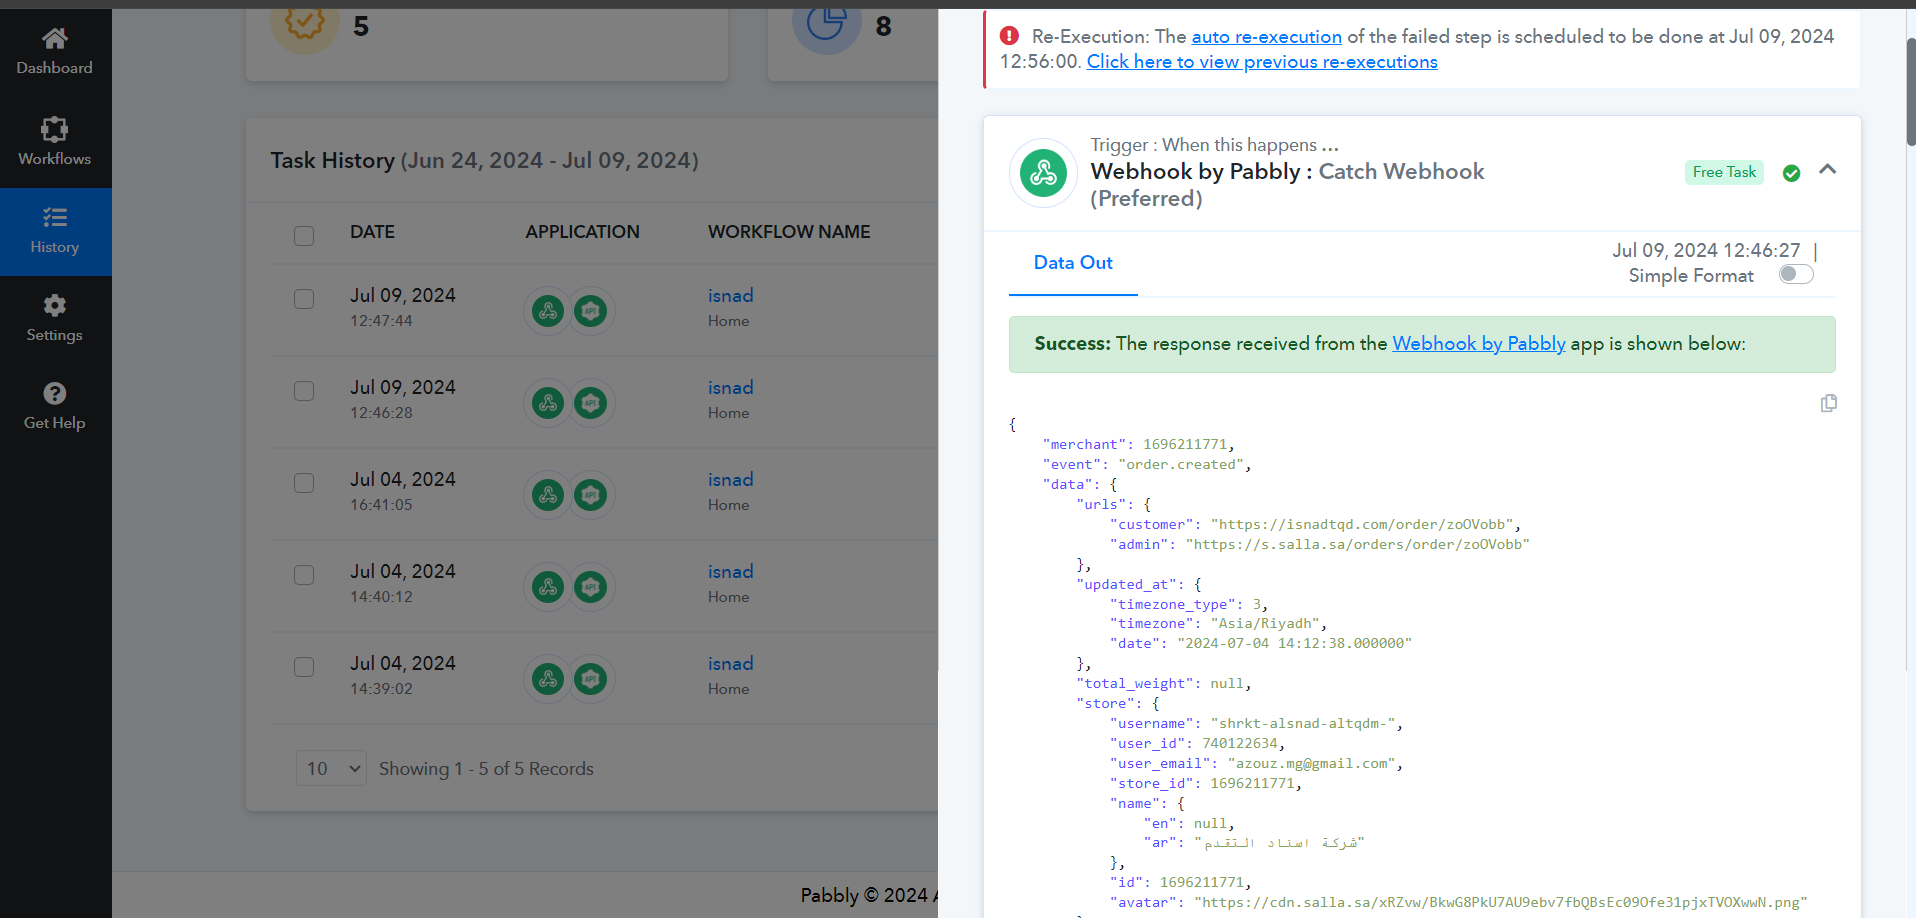Click the "timezone": "Asia/Riyadh" JSON line
1916x918 pixels.
pyautogui.click(x=1218, y=624)
